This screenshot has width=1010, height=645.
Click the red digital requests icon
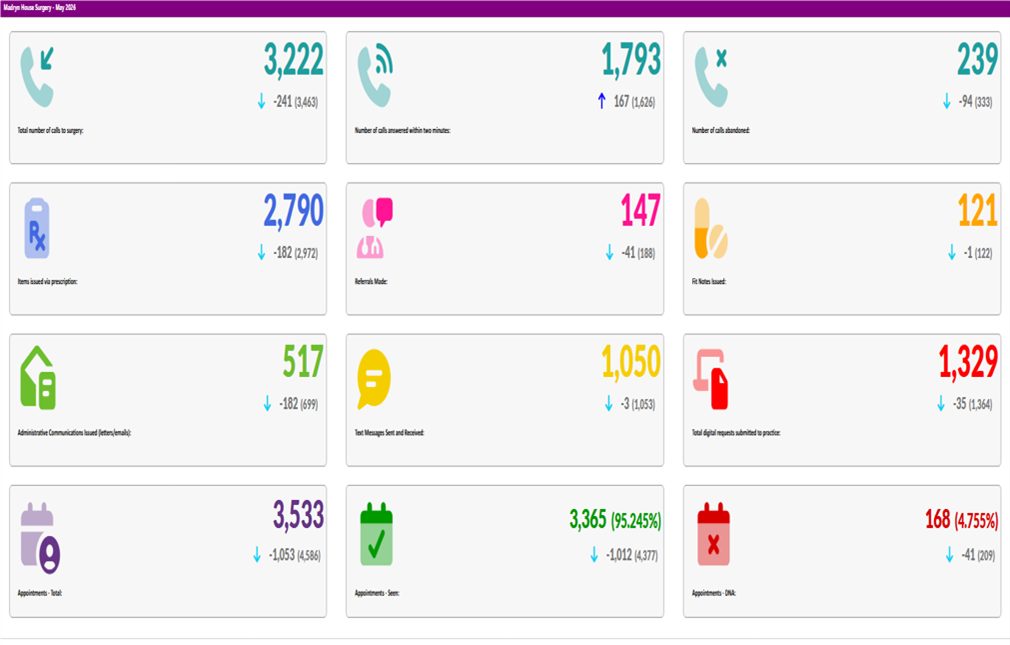point(711,380)
